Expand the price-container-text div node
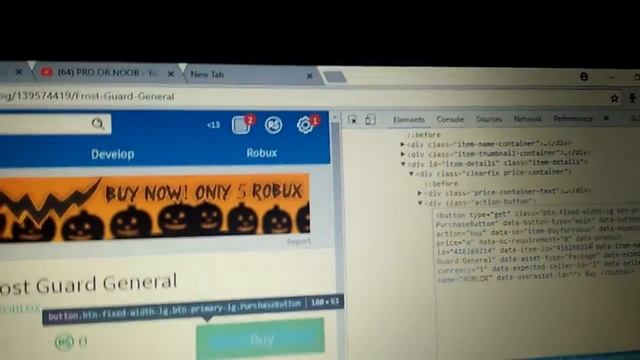Viewport: 640px width, 360px height. (x=420, y=192)
